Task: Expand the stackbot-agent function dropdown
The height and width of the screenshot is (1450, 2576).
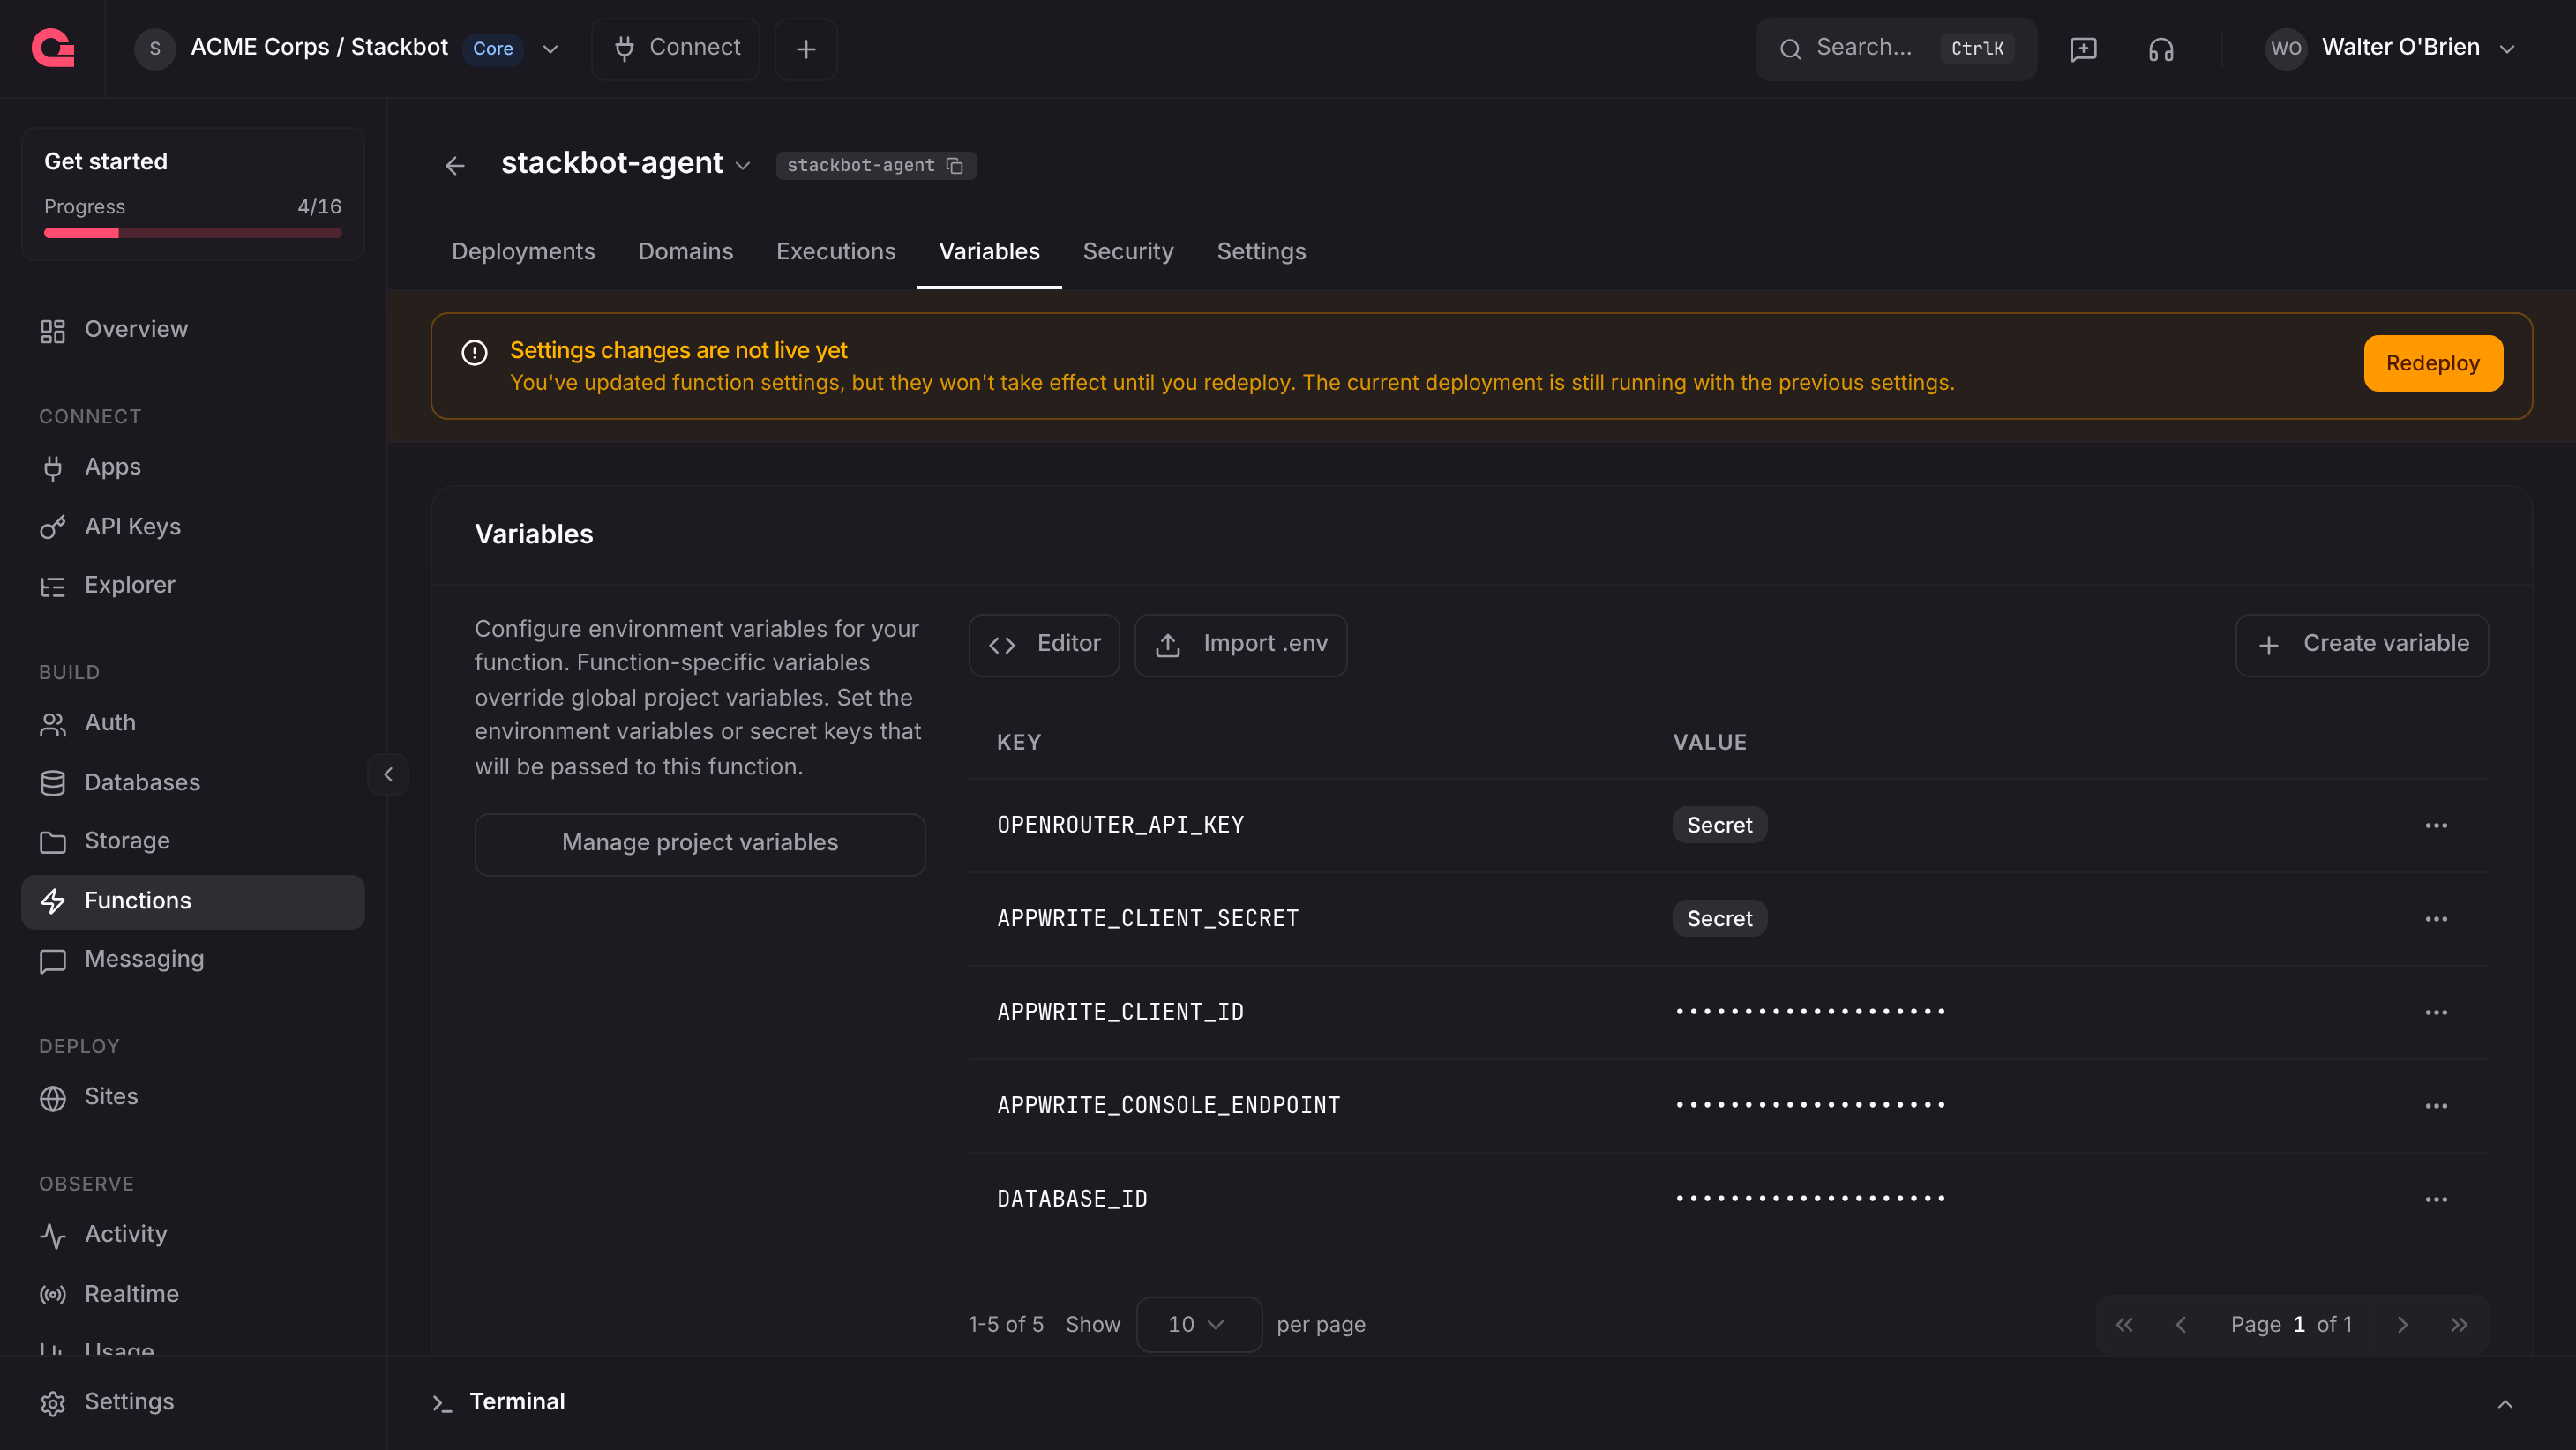Action: pos(742,166)
